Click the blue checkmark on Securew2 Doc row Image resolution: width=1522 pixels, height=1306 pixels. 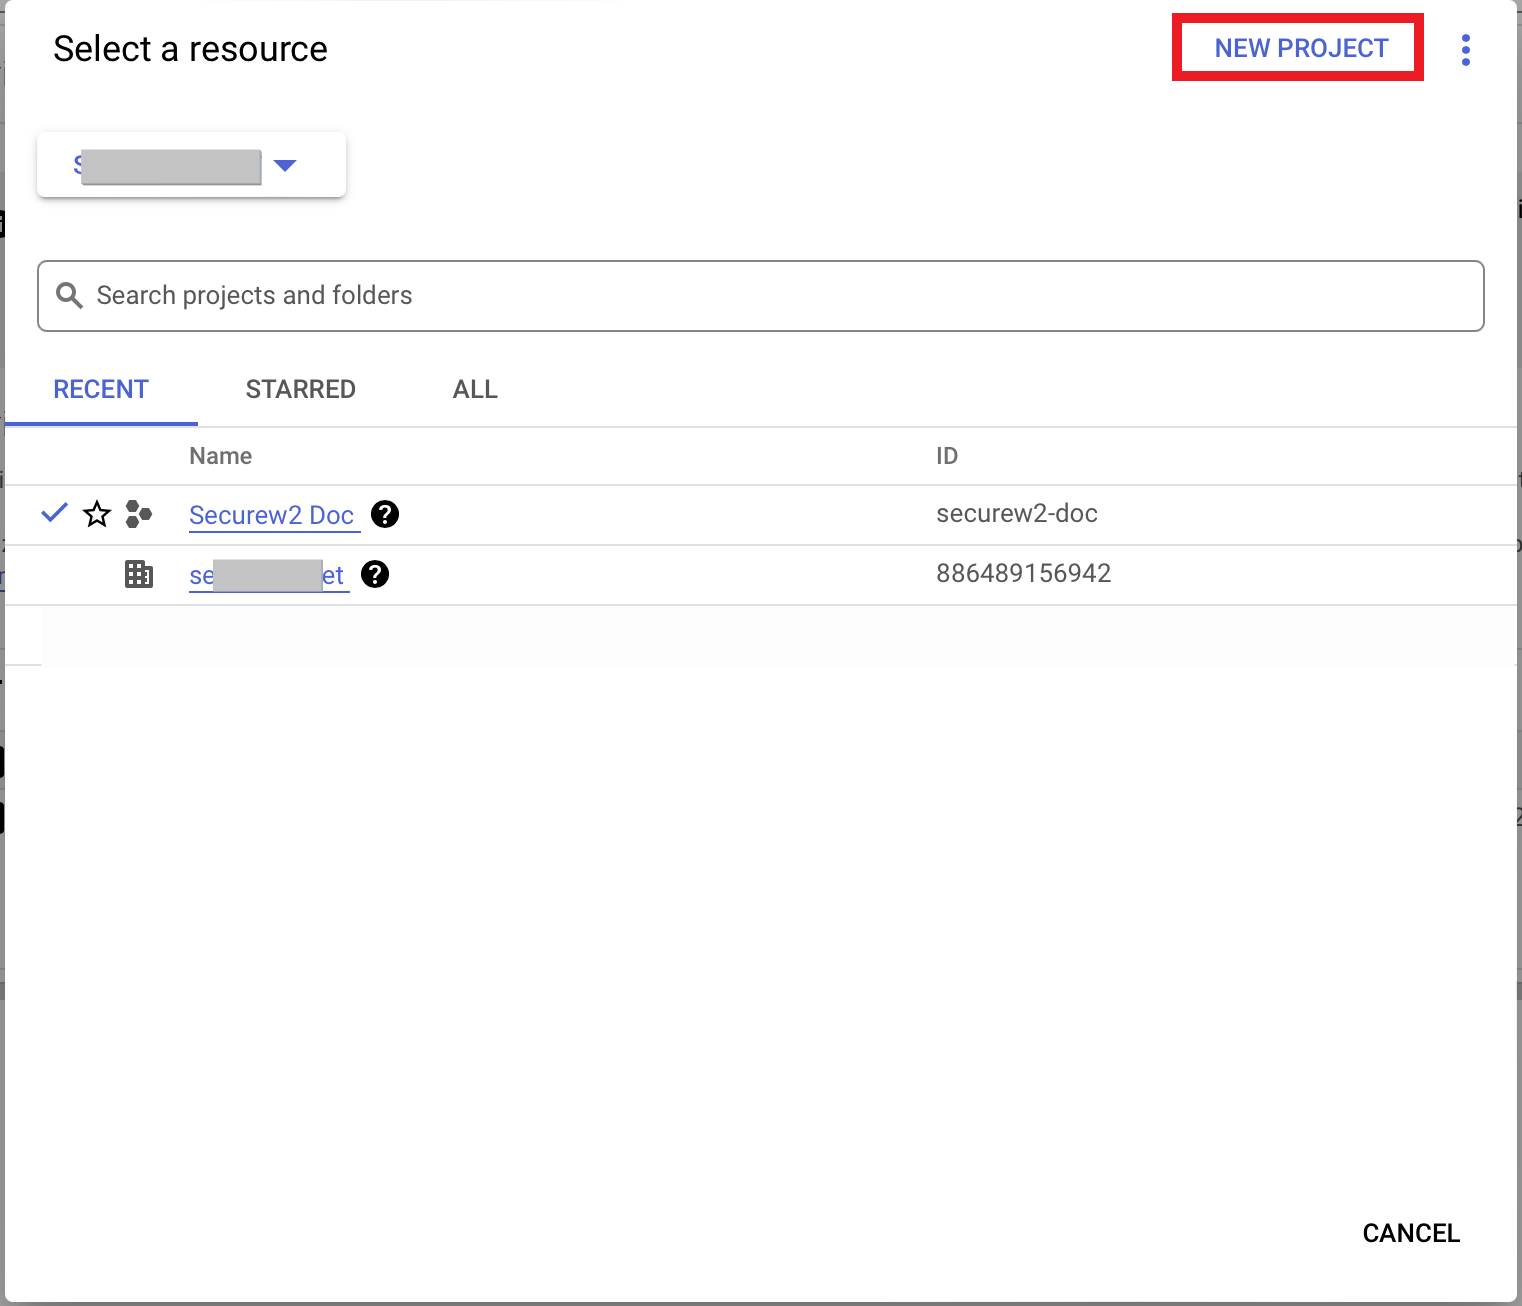point(54,513)
